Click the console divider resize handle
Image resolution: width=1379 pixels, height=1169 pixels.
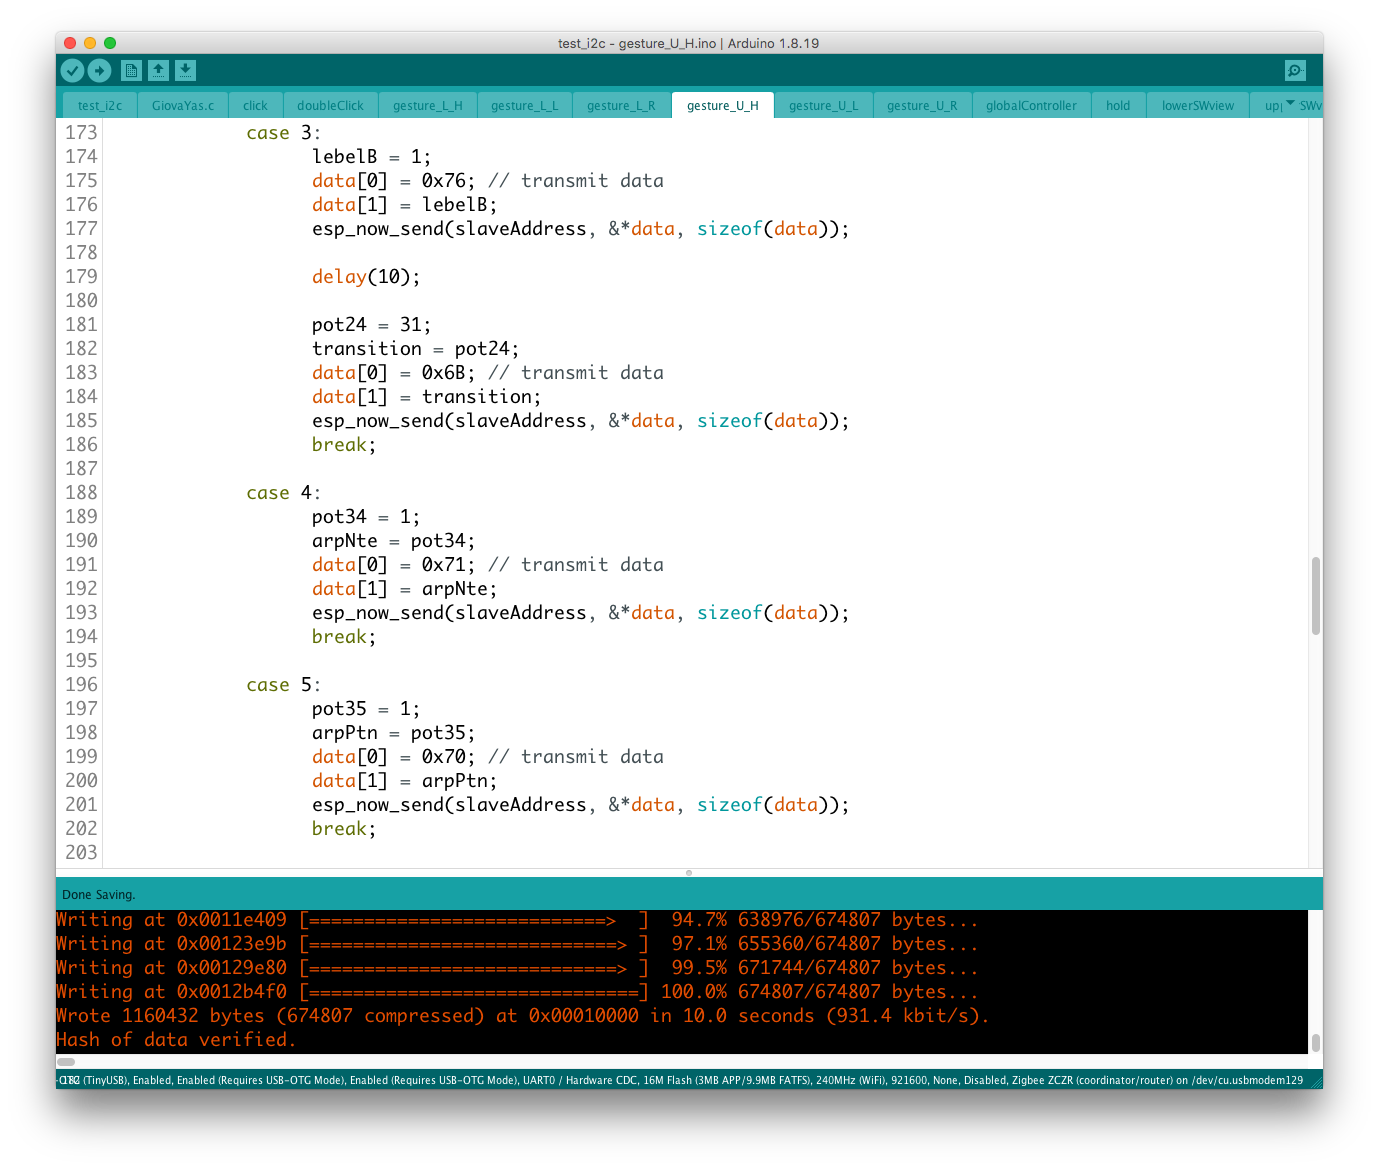[689, 873]
